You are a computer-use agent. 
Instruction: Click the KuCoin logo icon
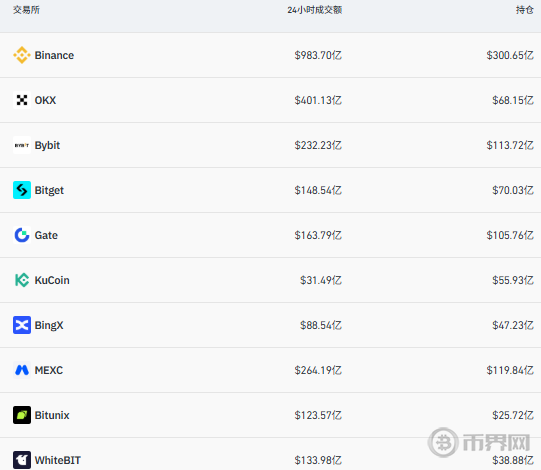22,280
